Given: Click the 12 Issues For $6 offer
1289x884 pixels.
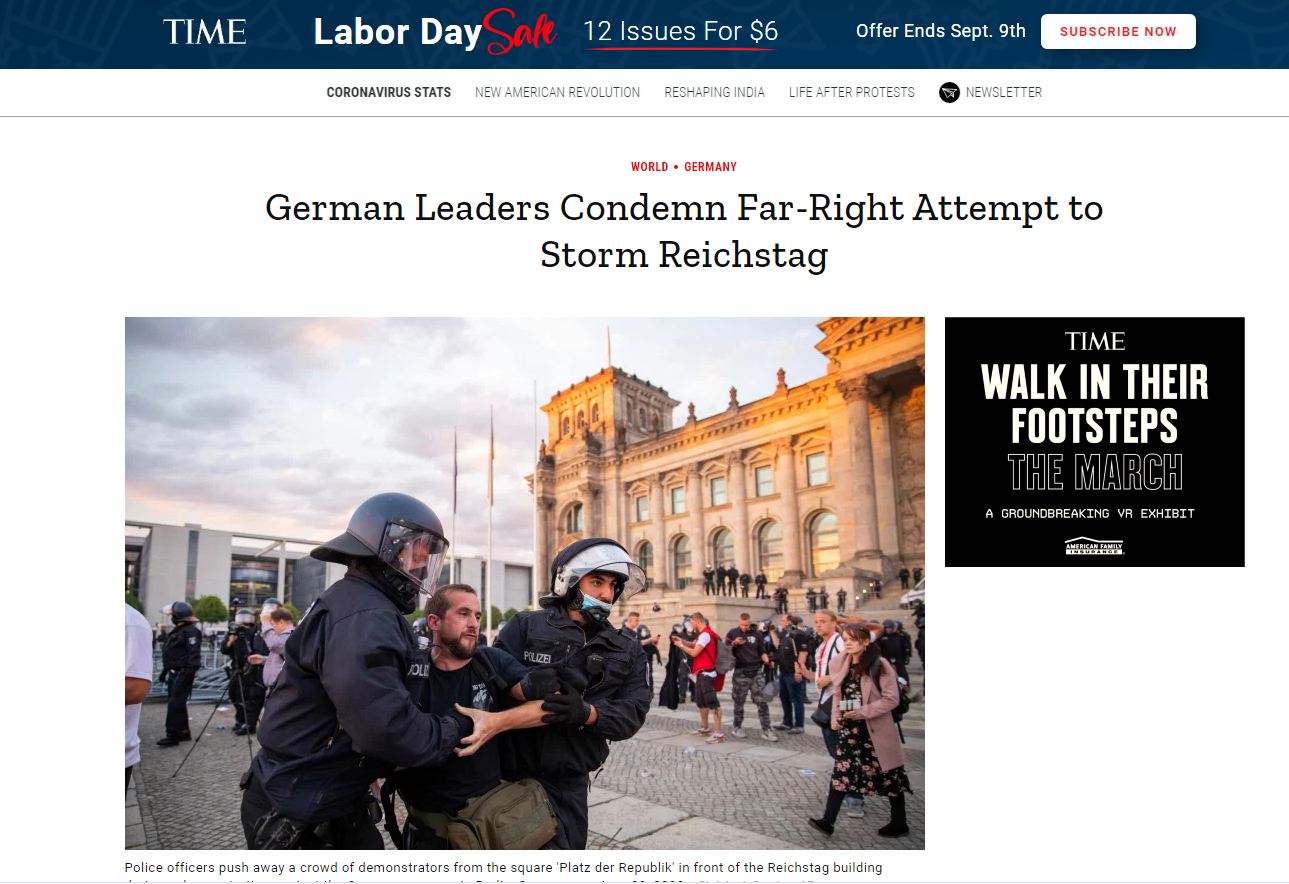Looking at the screenshot, I should point(680,32).
